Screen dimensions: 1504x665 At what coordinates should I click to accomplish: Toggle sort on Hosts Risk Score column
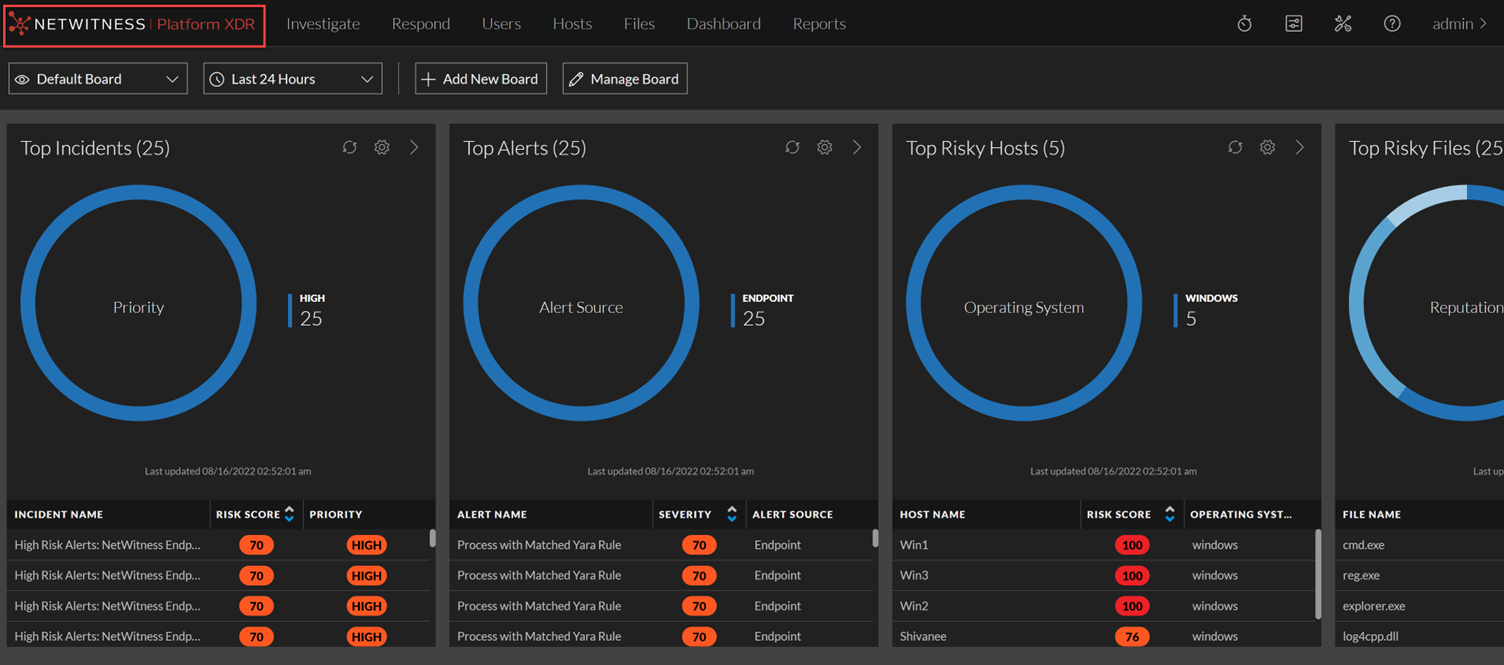pos(1169,514)
